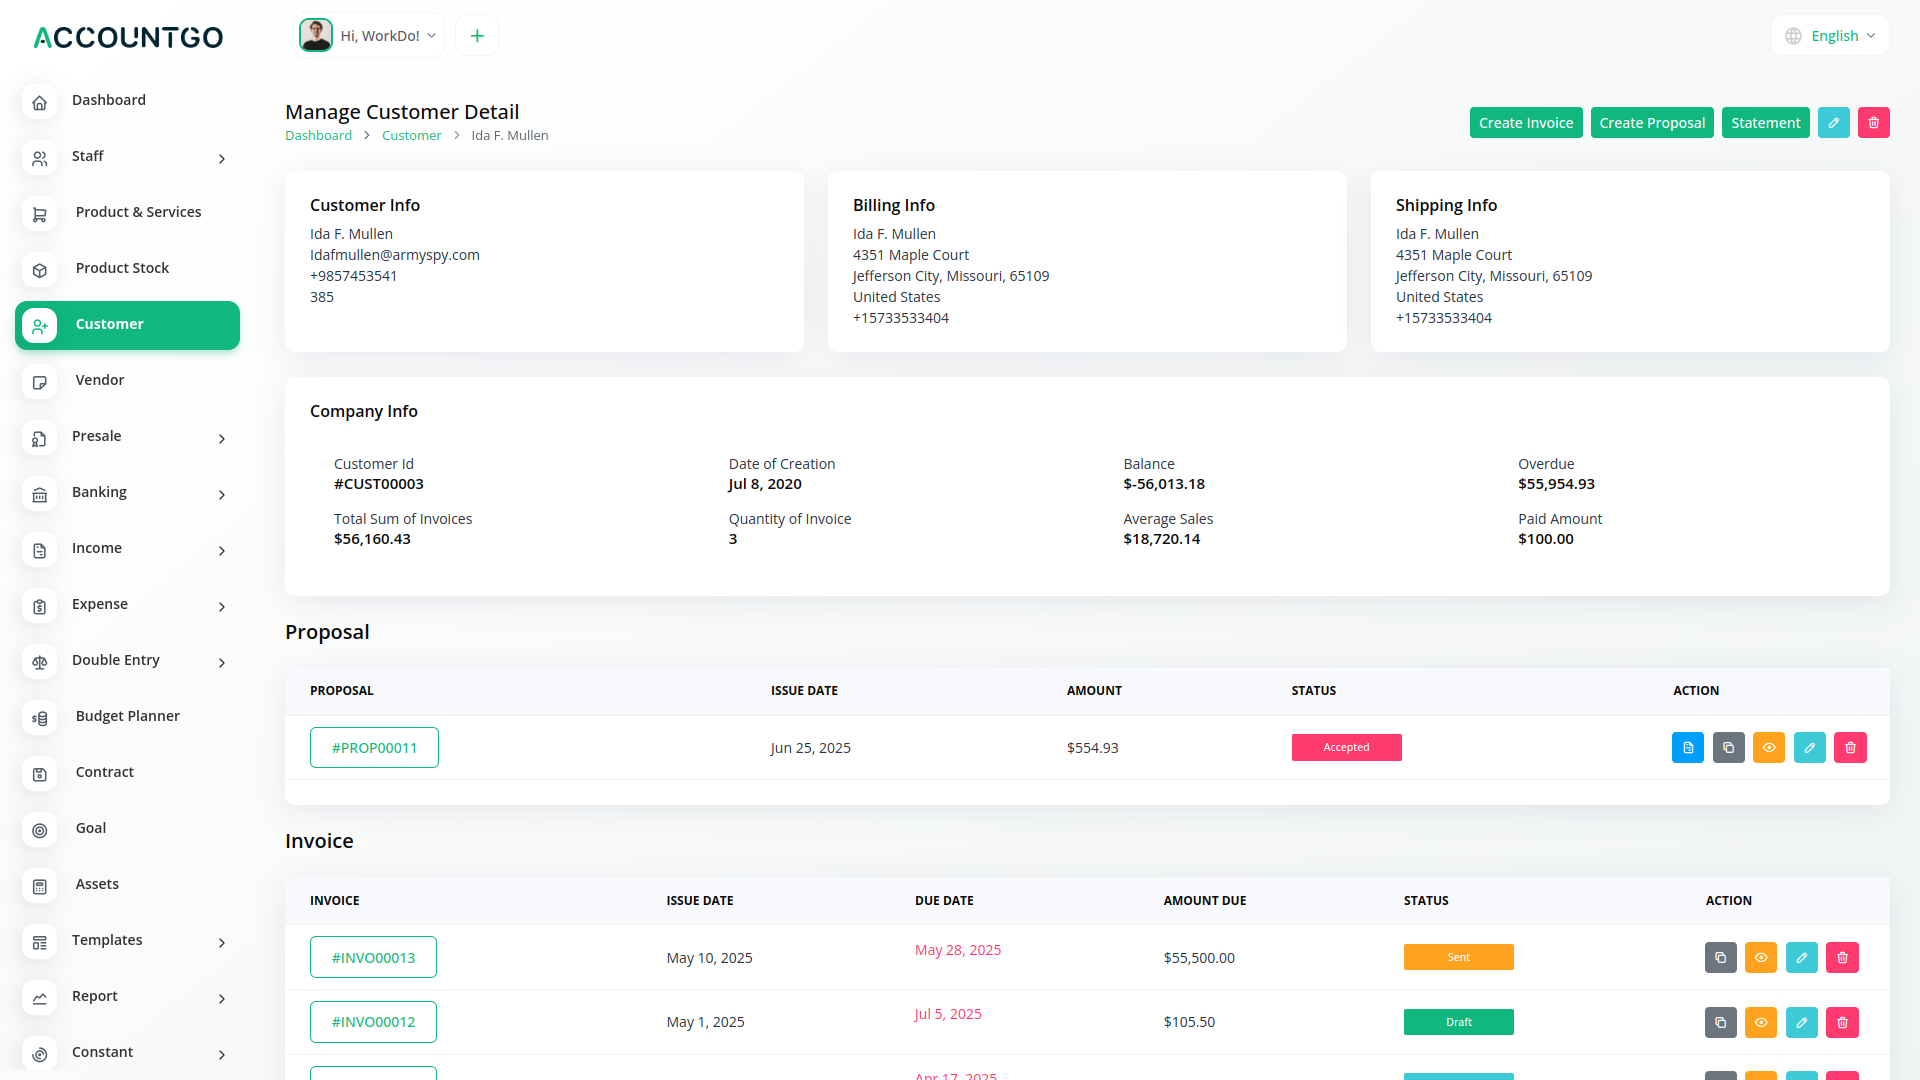The width and height of the screenshot is (1920, 1080).
Task: Click the duplicate icon for proposal PROP00011
Action: pyautogui.click(x=1728, y=747)
